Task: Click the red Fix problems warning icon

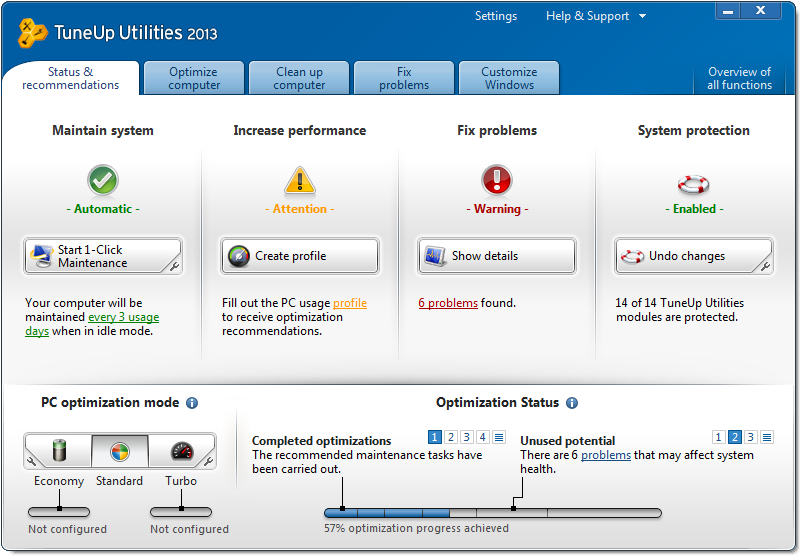Action: click(x=497, y=181)
